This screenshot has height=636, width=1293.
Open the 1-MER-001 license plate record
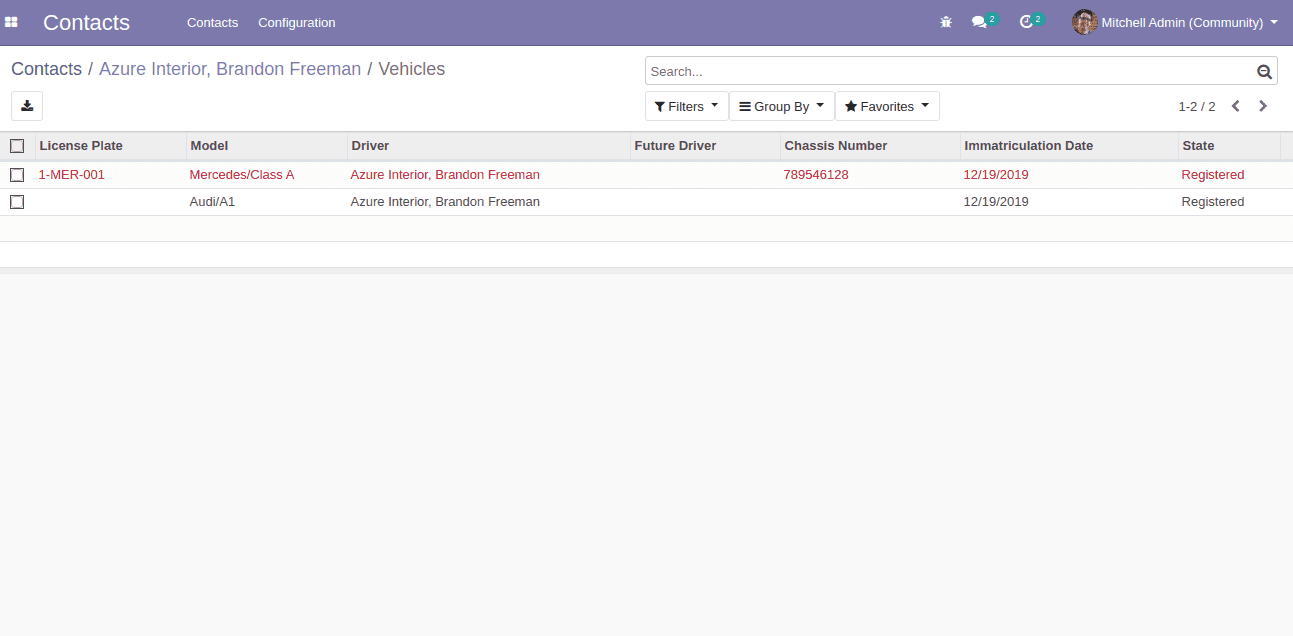click(72, 175)
